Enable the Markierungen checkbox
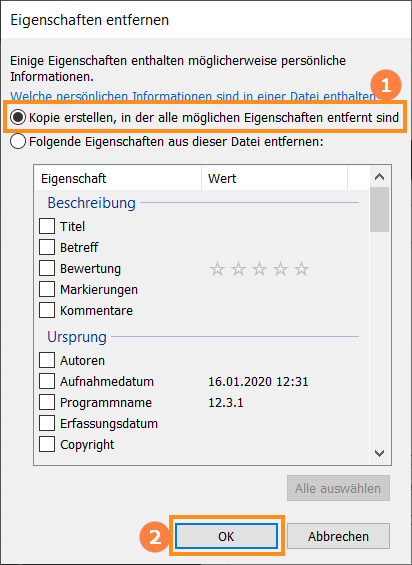The width and height of the screenshot is (412, 565). coord(47,289)
